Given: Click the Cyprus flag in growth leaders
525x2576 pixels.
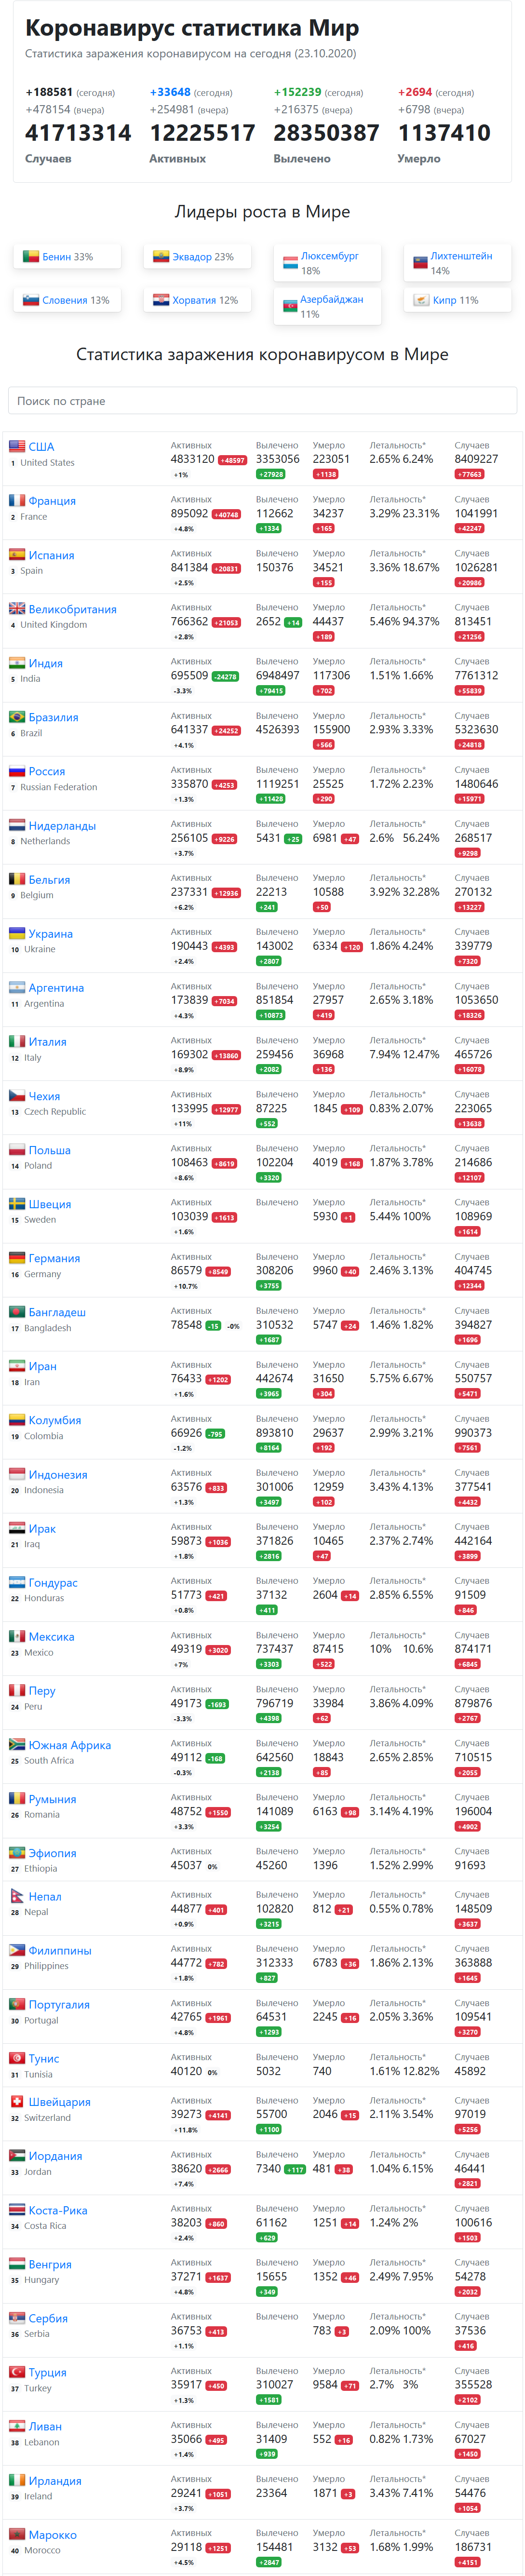Looking at the screenshot, I should tap(422, 299).
